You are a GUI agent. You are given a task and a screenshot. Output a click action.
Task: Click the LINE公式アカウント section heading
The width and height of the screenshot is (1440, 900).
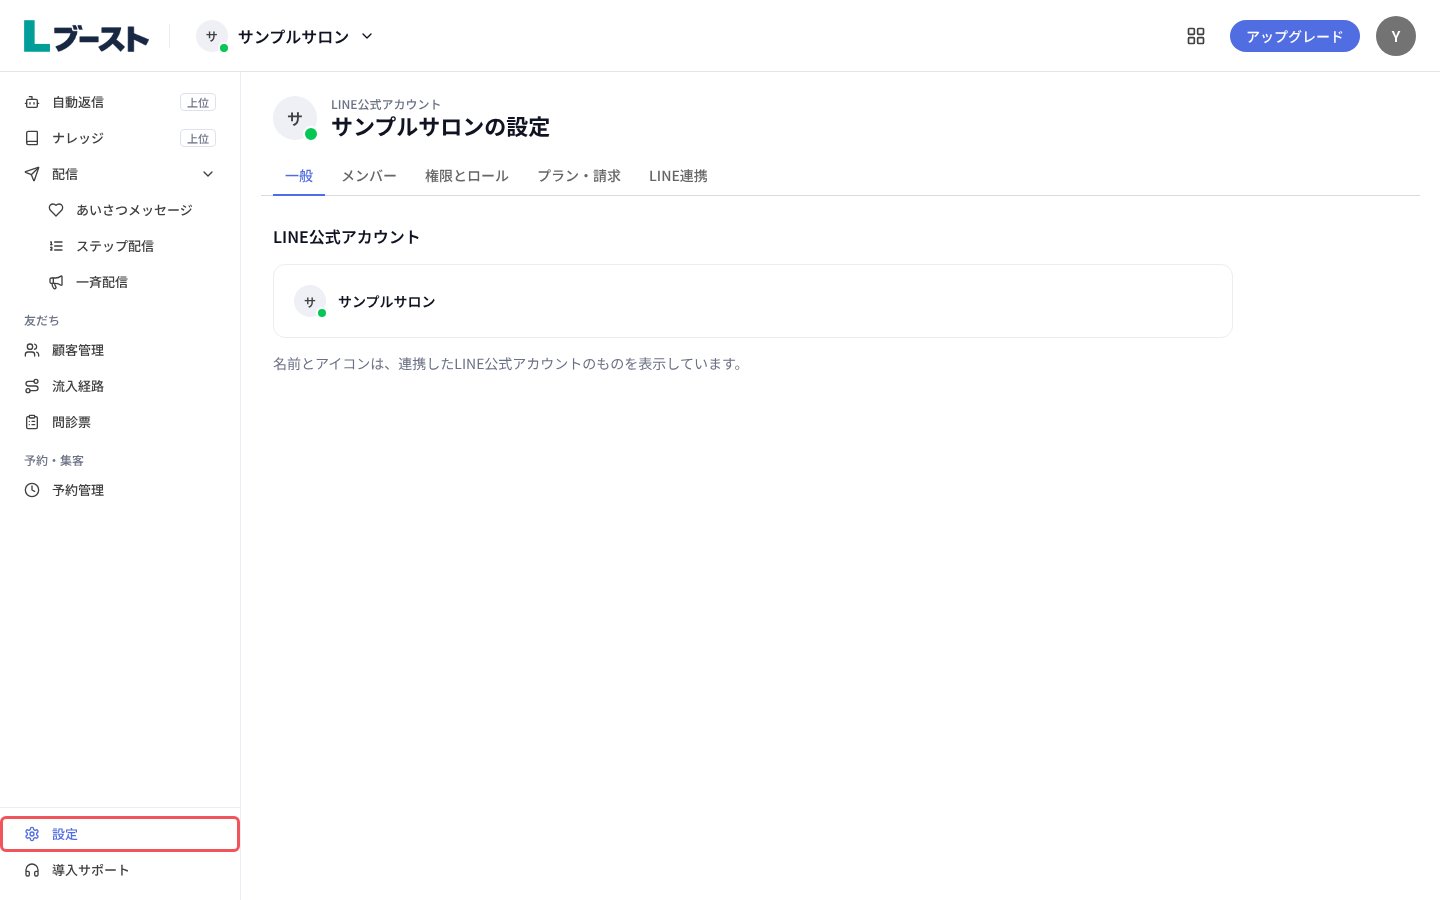click(346, 237)
